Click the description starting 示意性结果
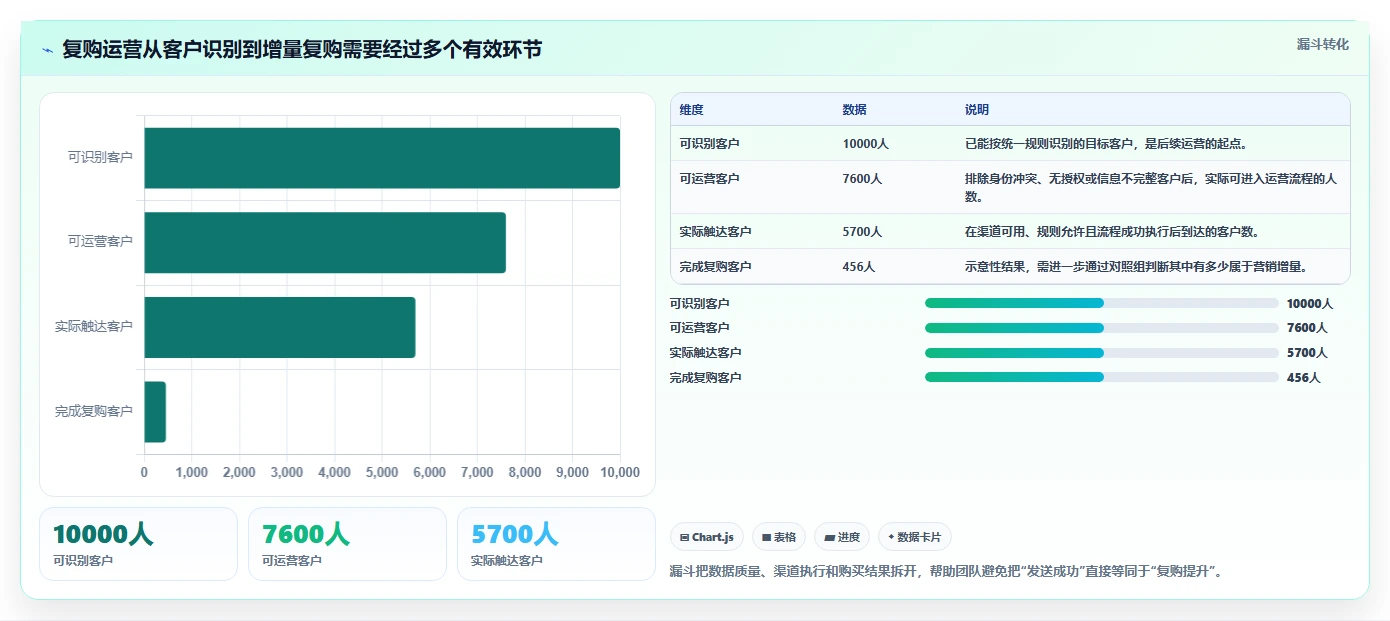1390x621 pixels. [1136, 267]
